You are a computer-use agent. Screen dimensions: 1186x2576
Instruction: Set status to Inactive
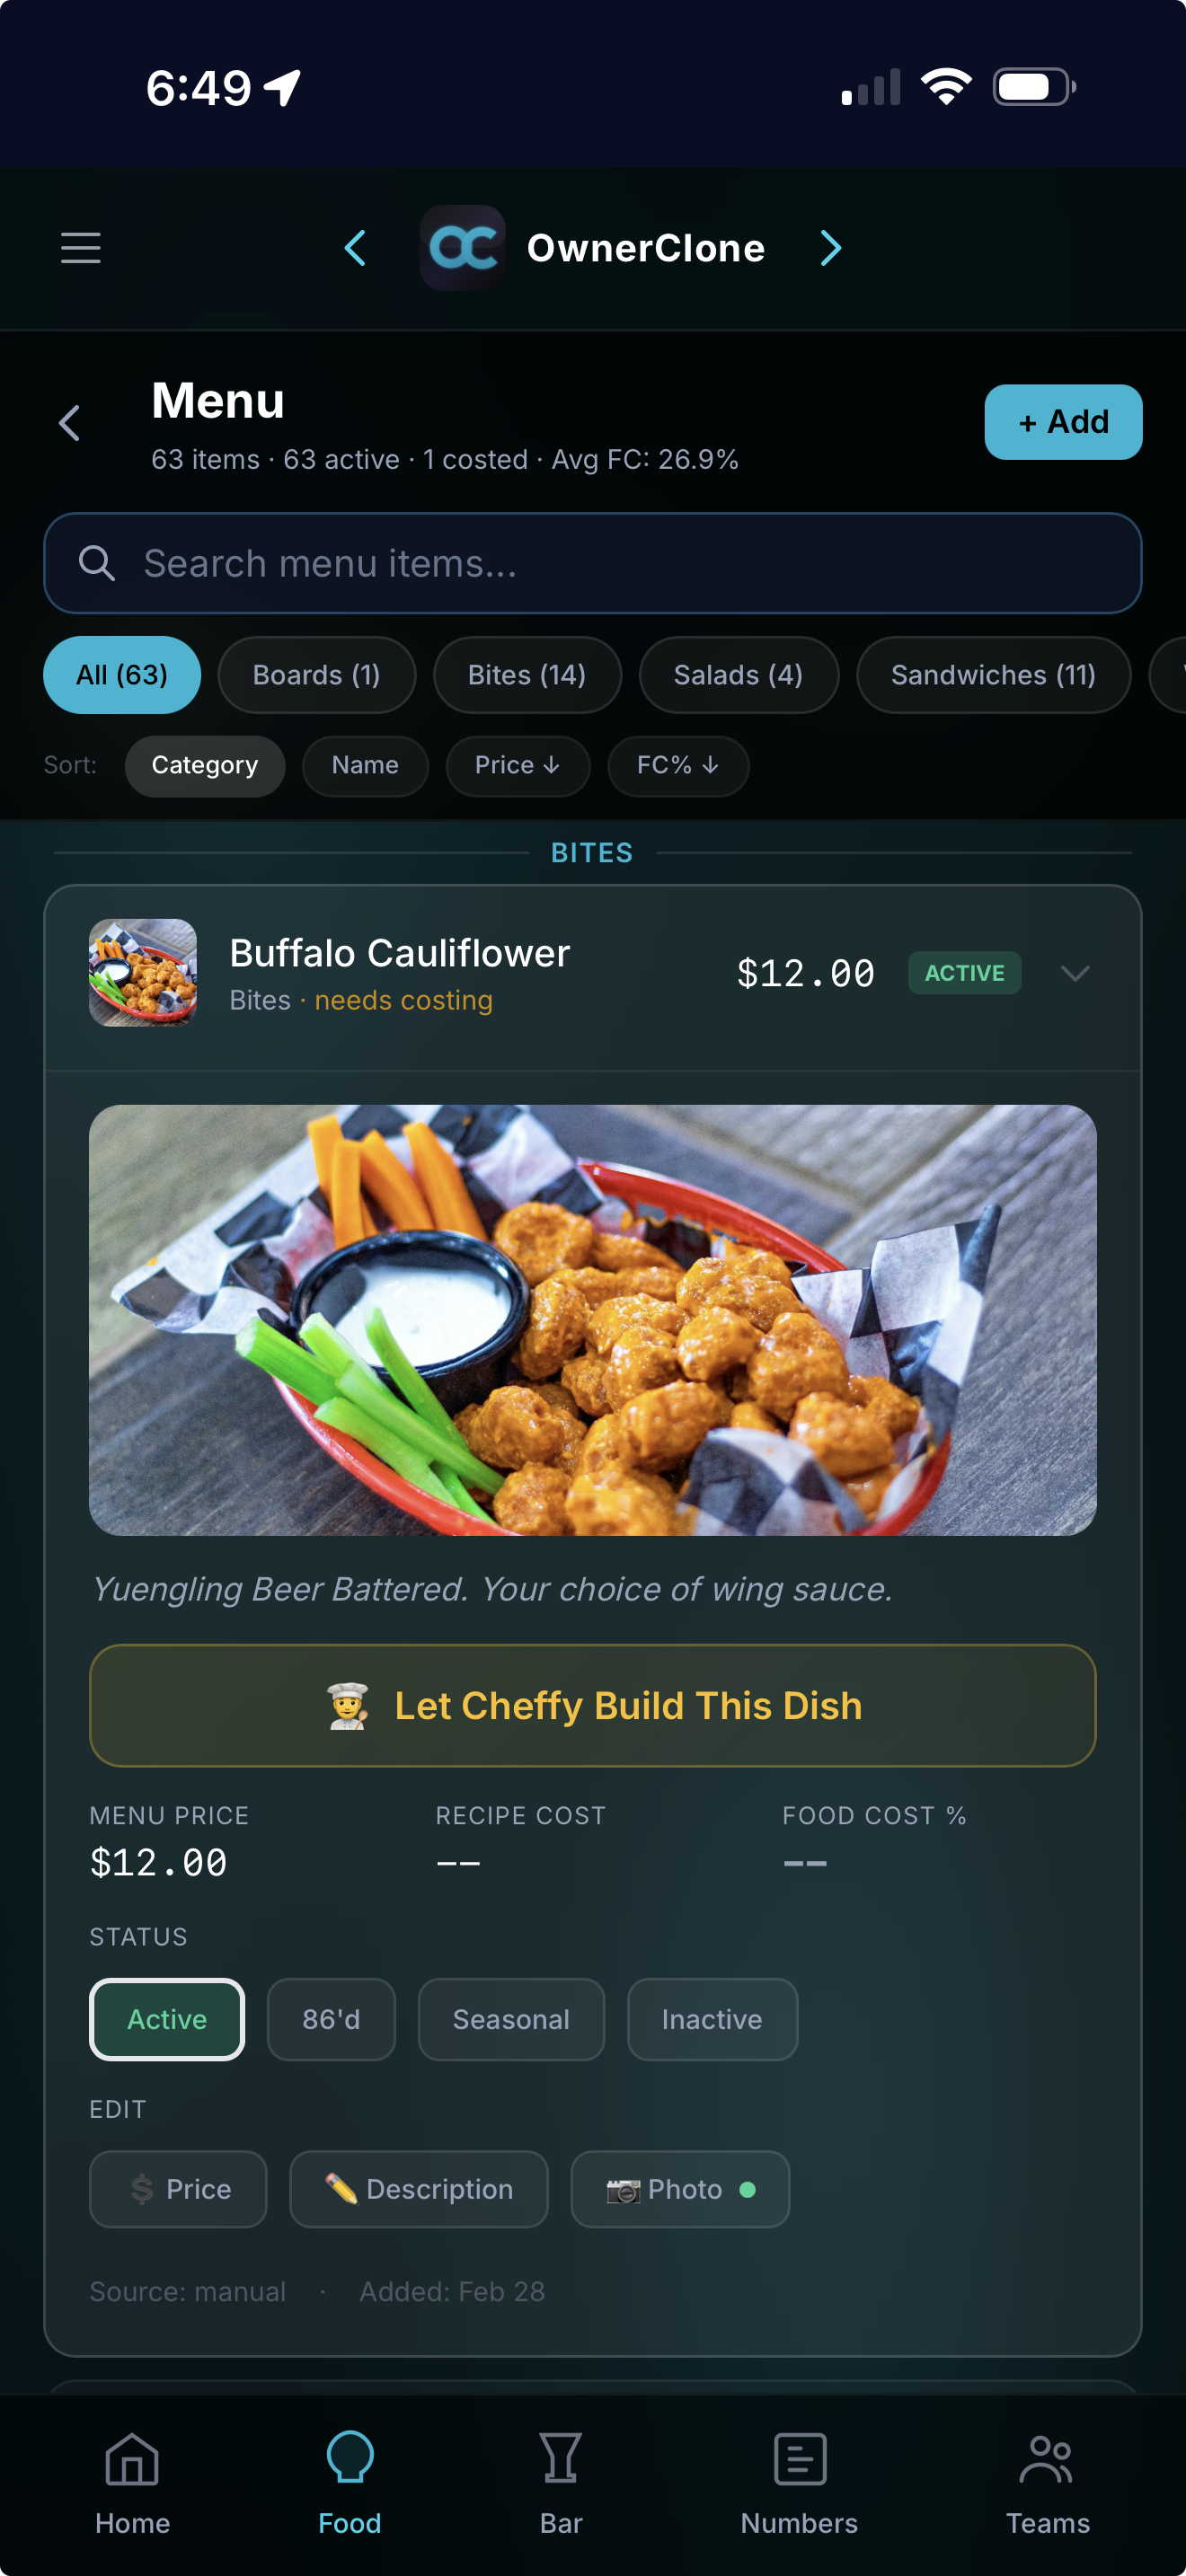tap(712, 2019)
